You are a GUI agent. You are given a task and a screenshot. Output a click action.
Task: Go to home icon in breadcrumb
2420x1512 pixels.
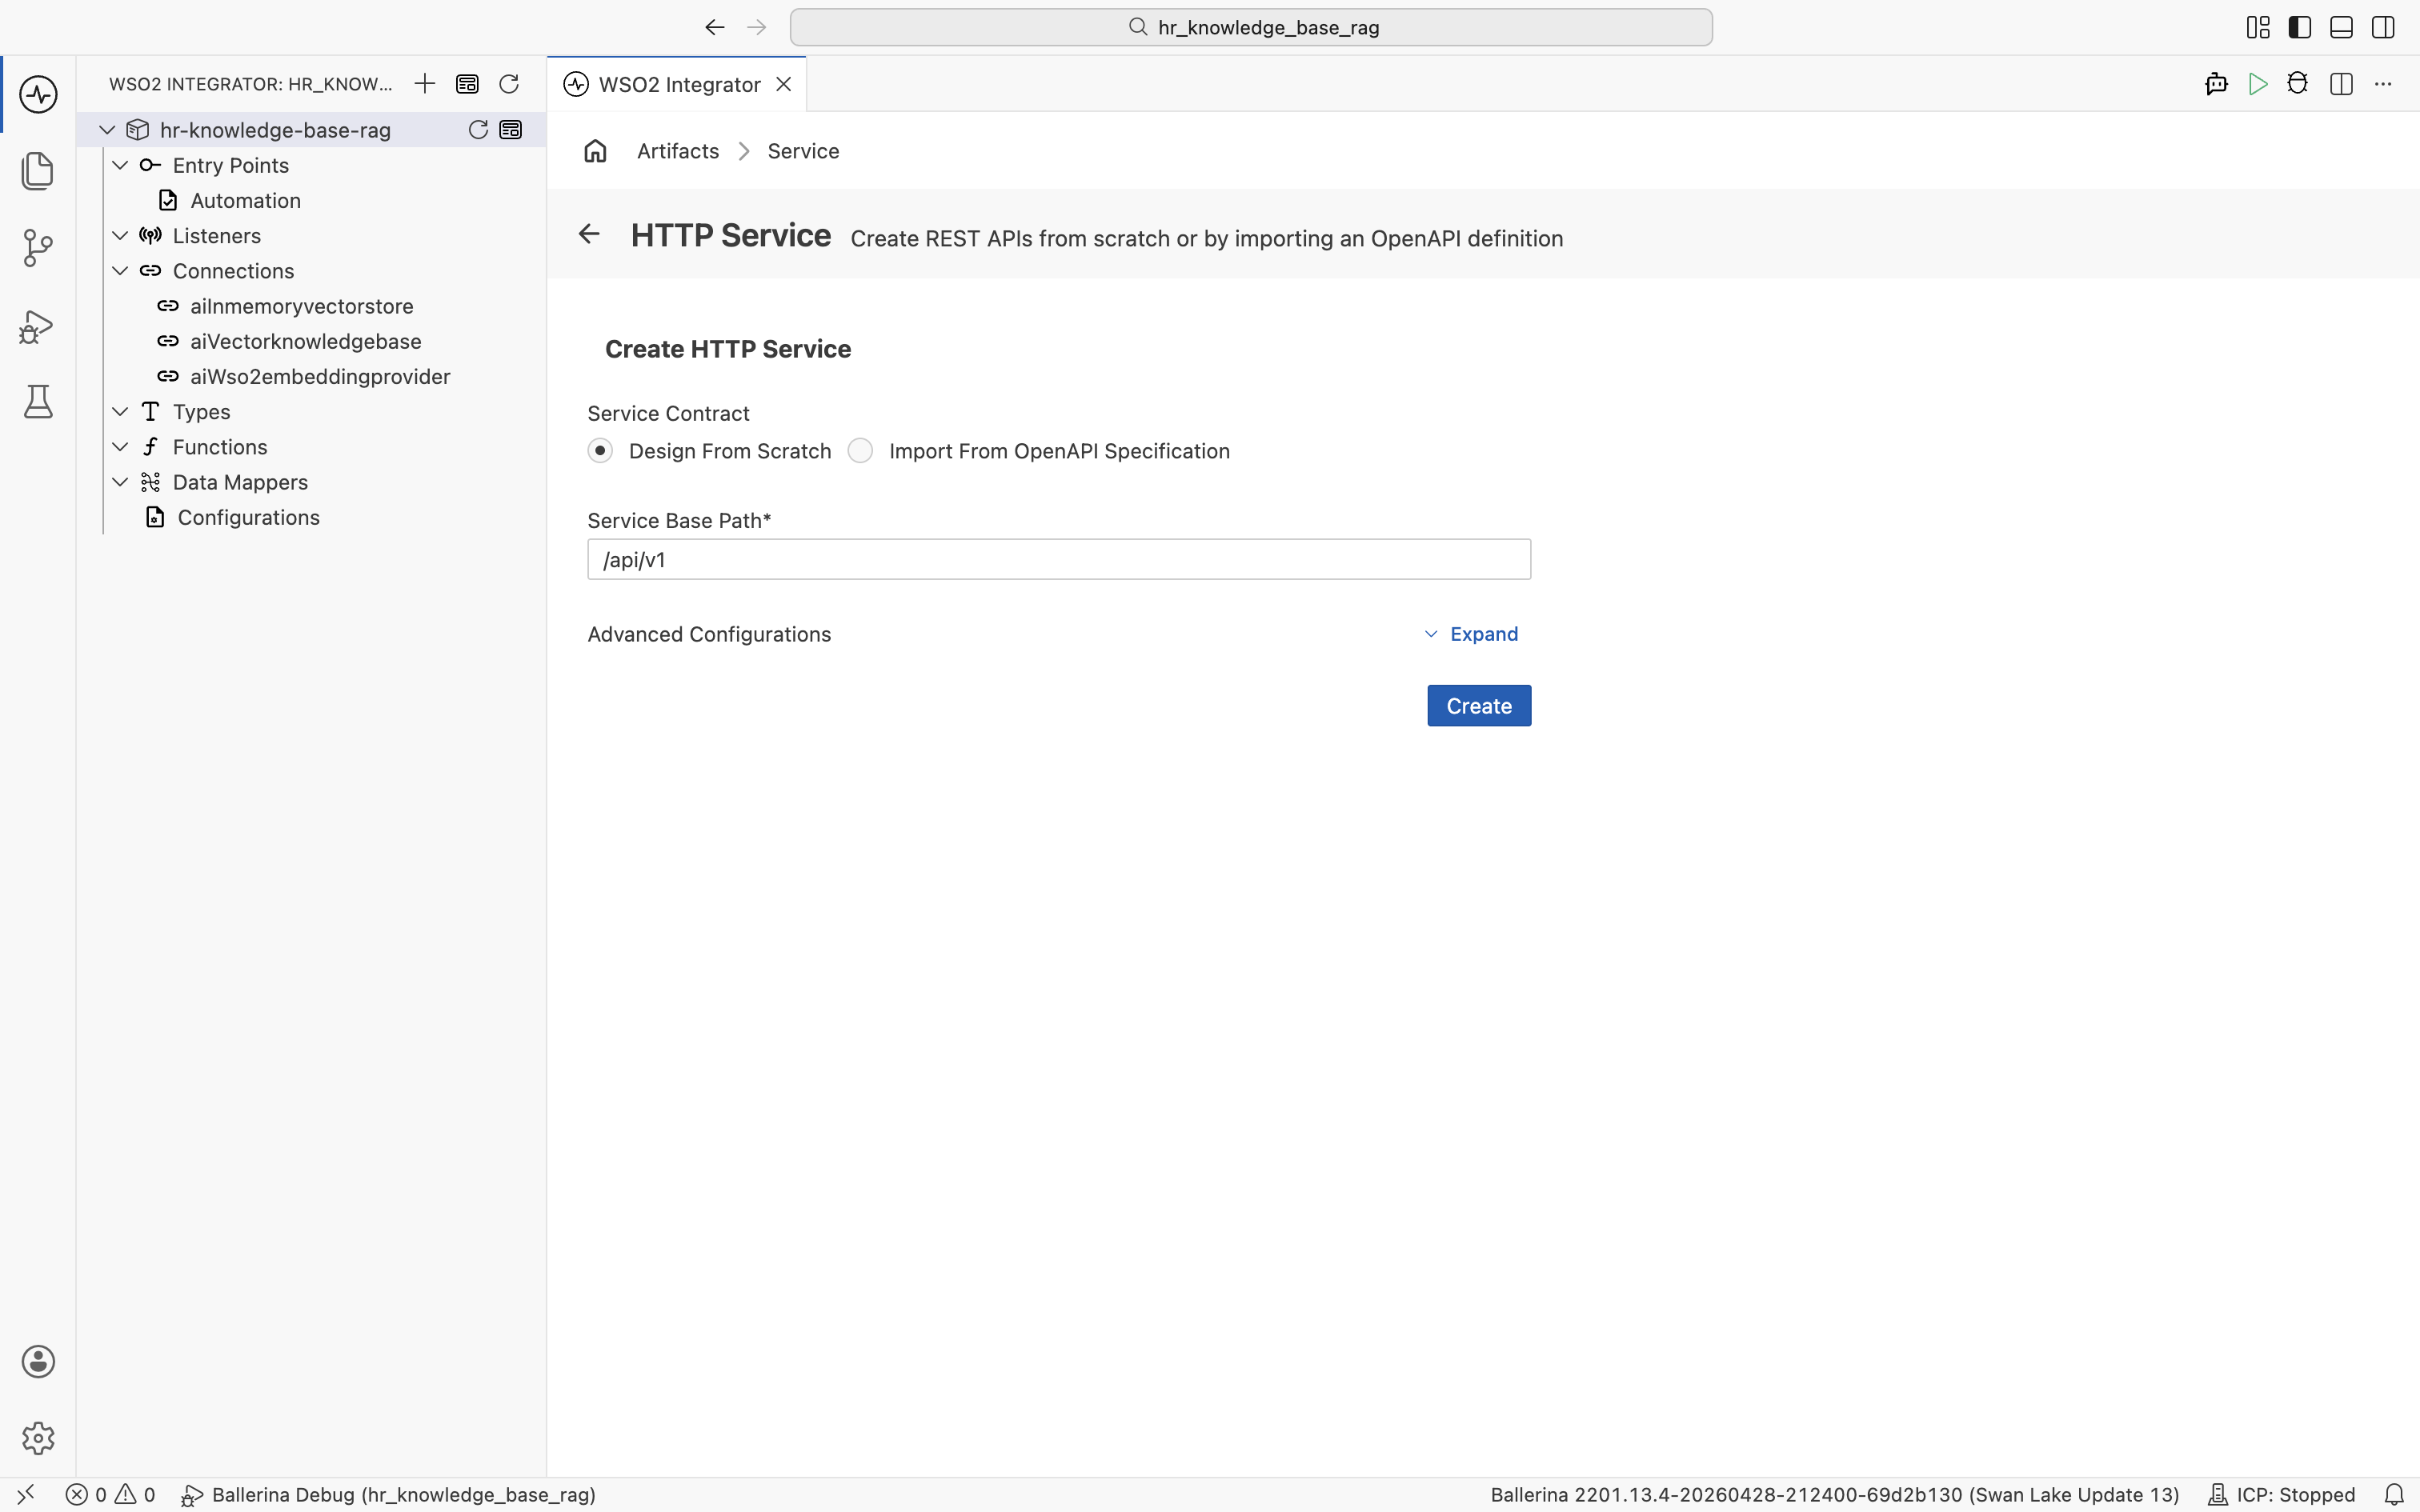(596, 151)
